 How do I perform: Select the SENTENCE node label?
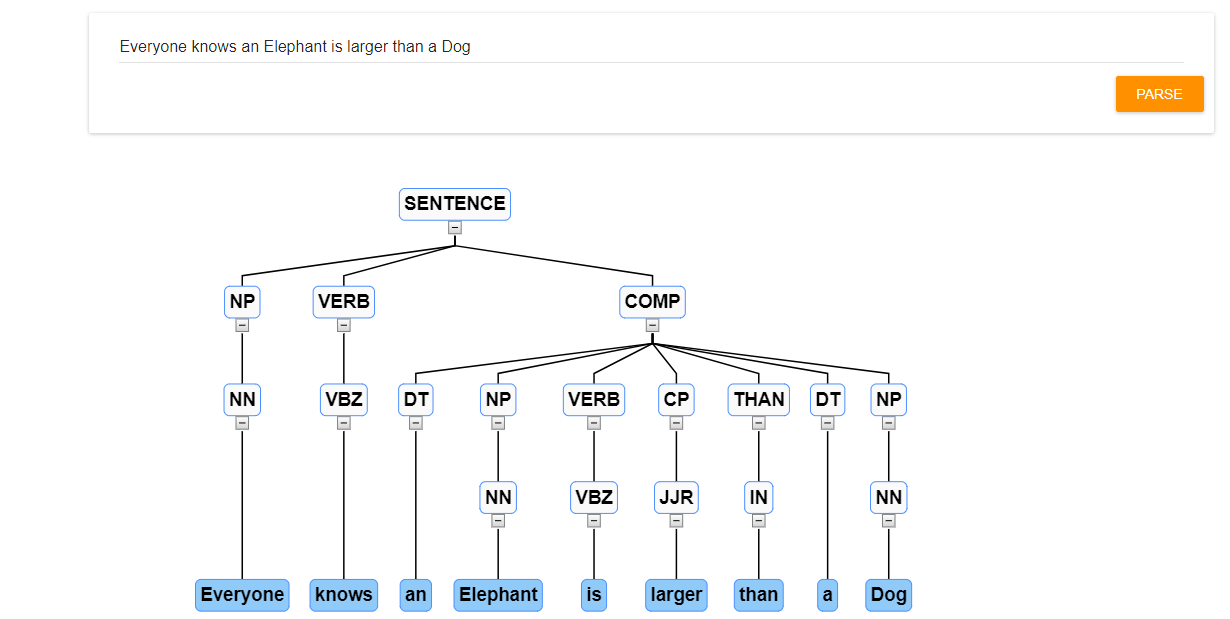point(455,204)
